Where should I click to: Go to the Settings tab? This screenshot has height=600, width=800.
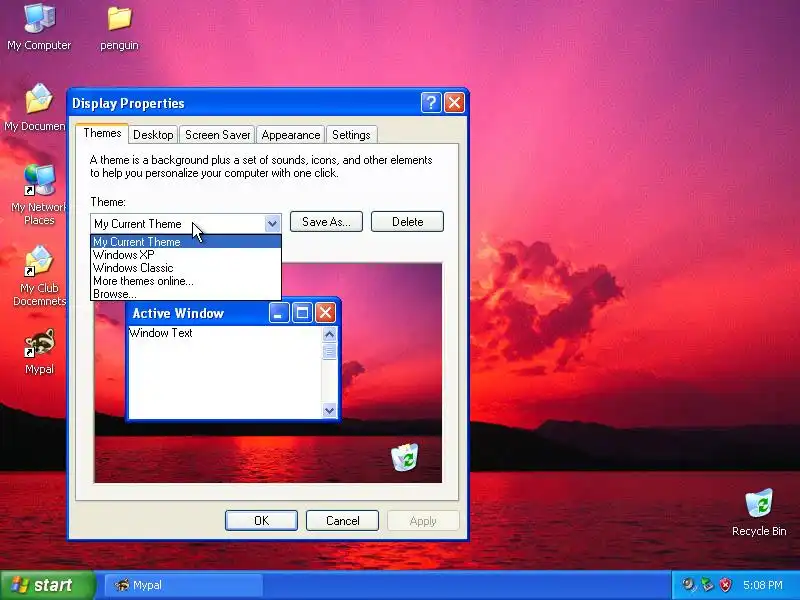pos(351,135)
